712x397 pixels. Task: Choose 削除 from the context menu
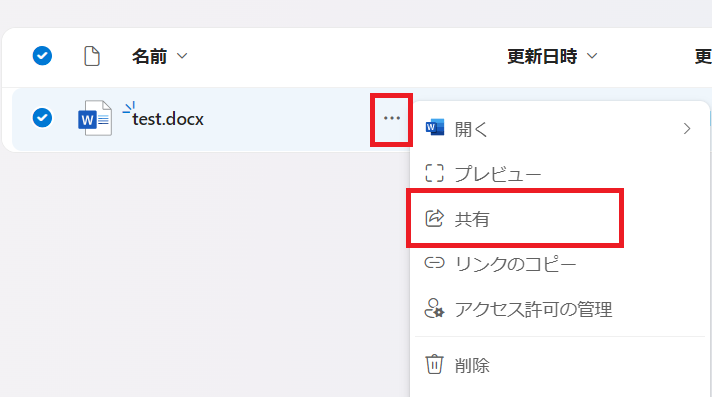[x=559, y=365]
